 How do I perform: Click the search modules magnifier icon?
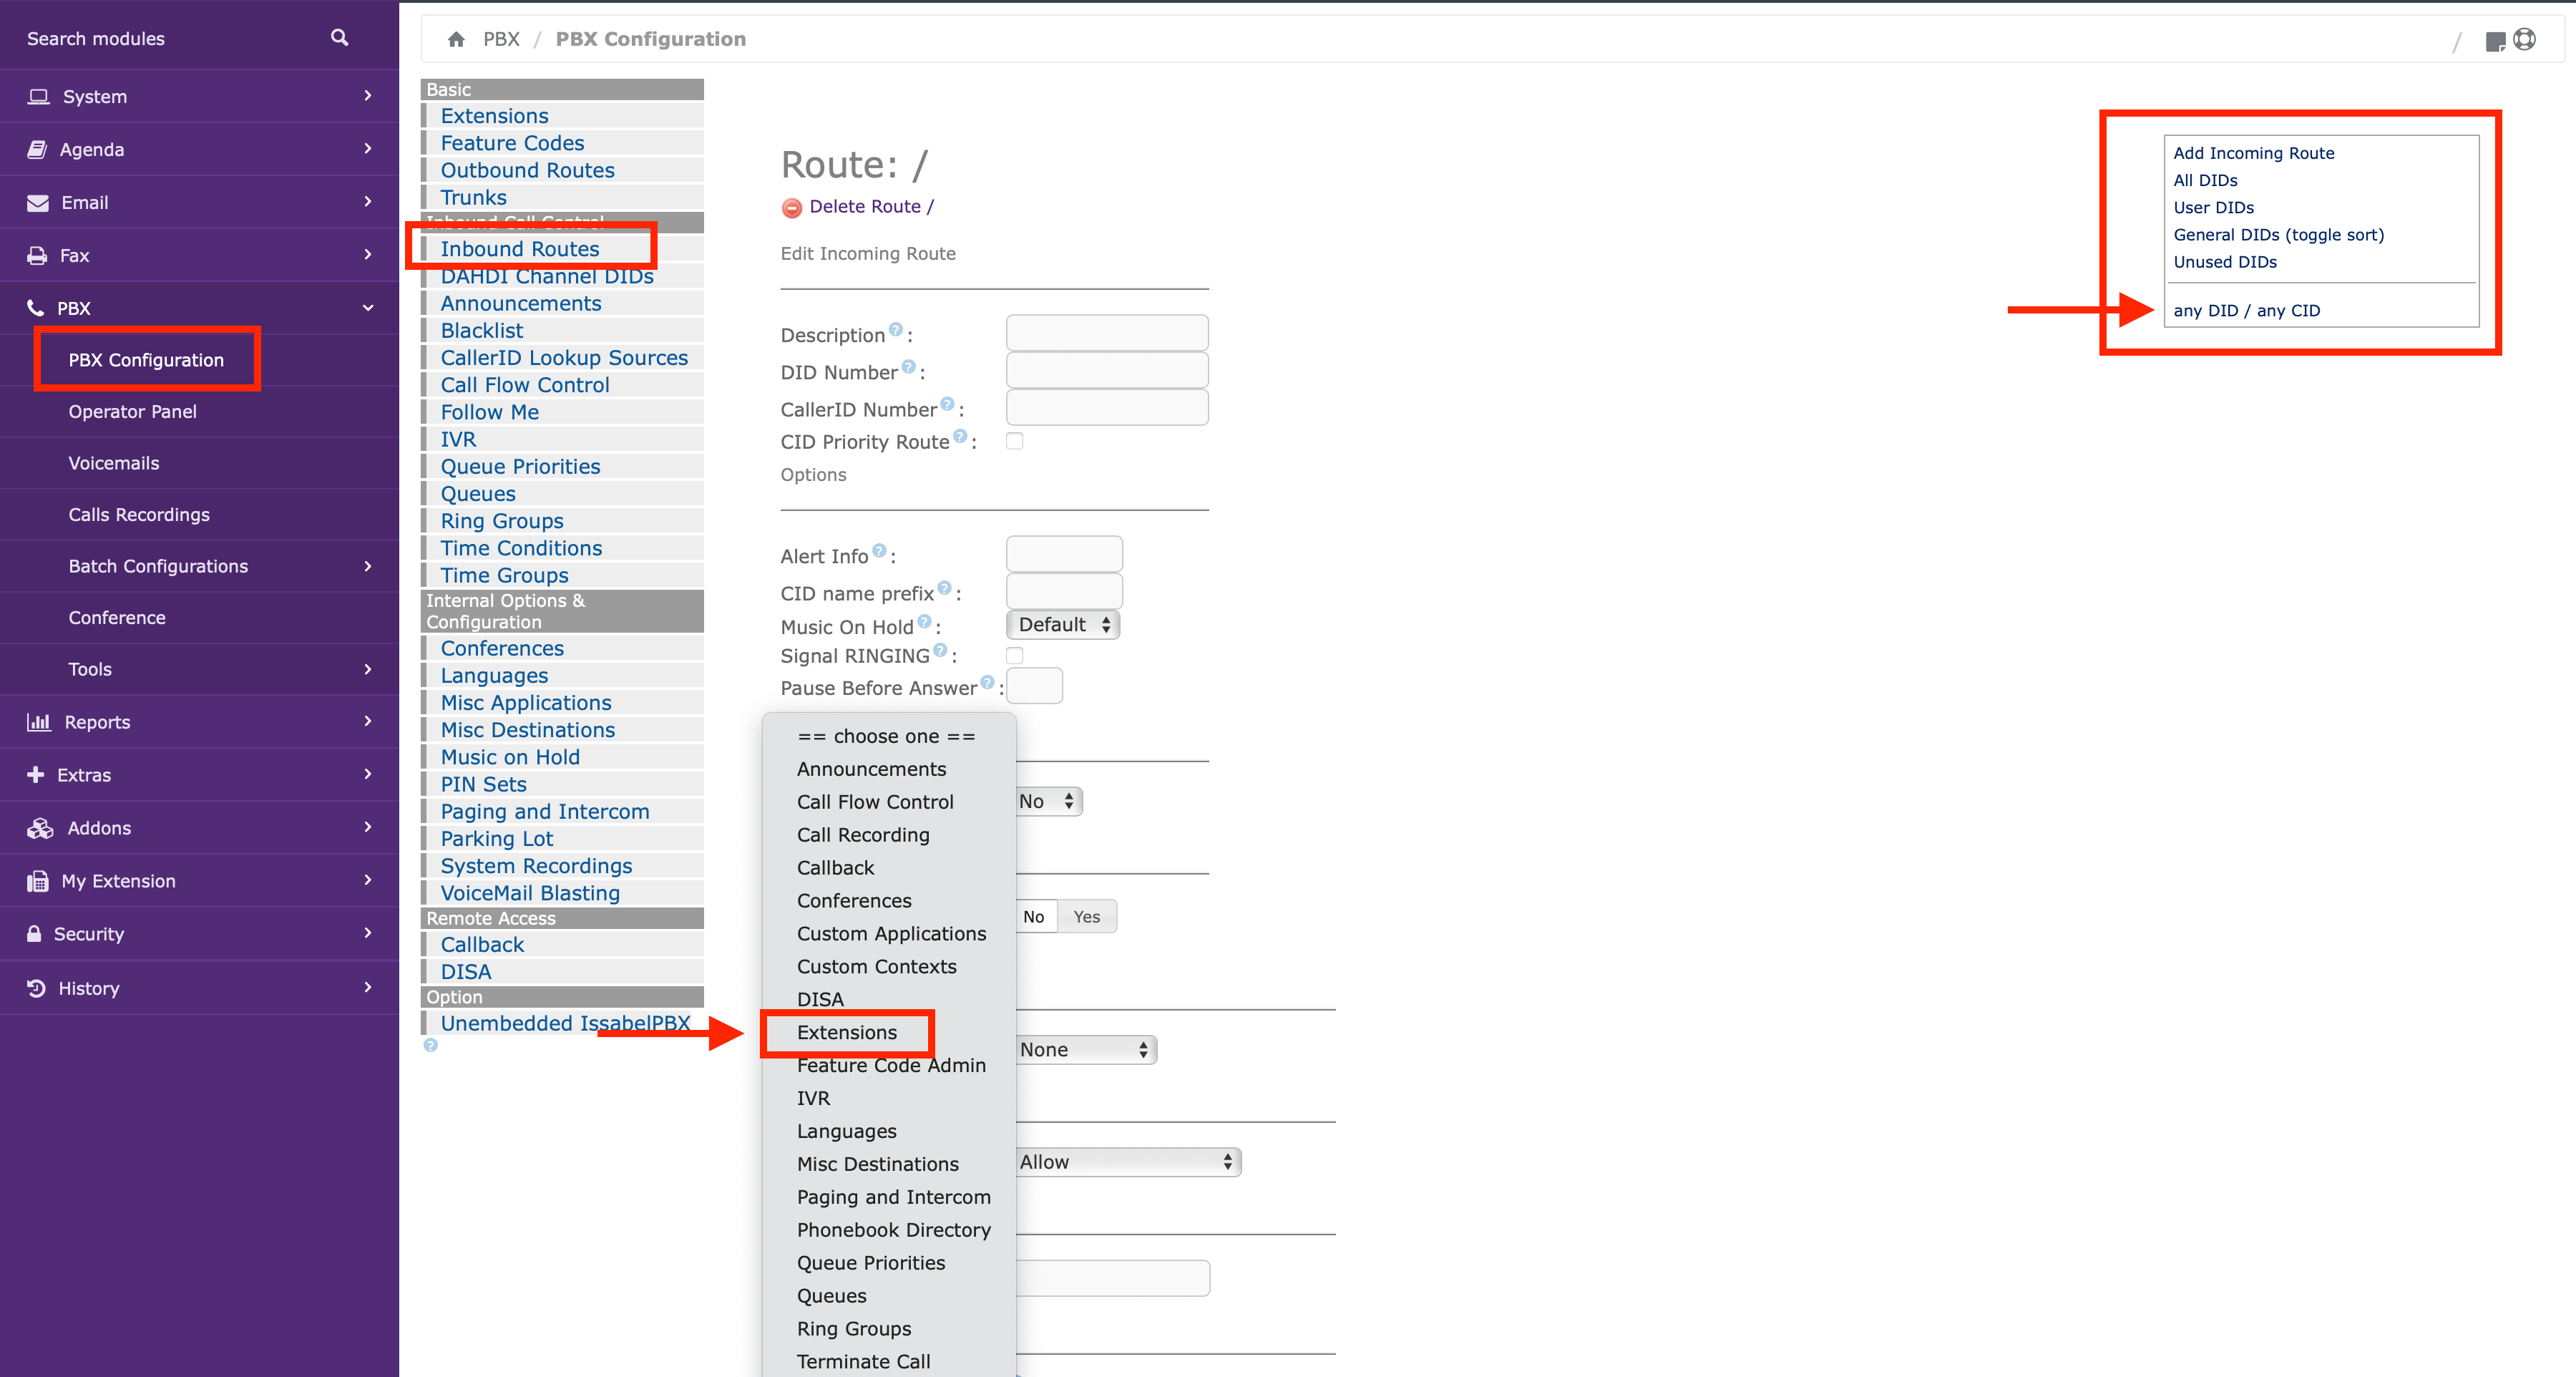(339, 38)
